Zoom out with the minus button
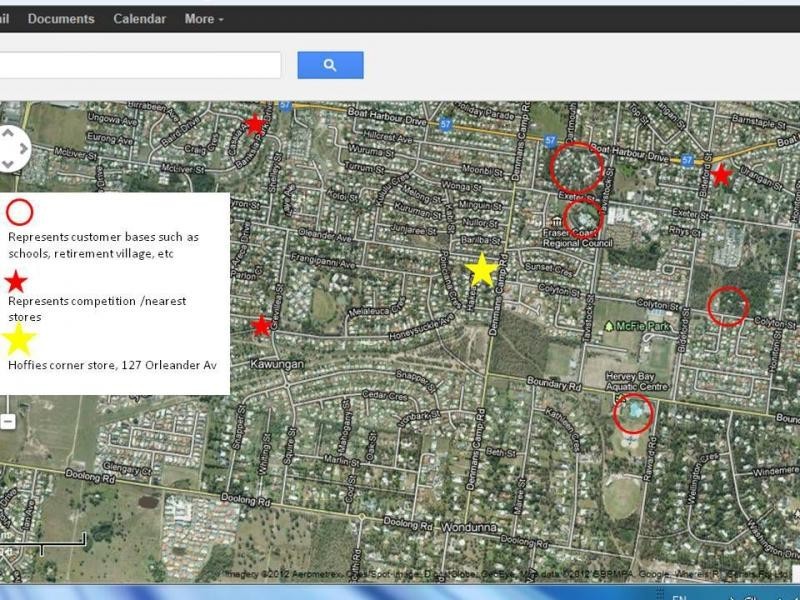 [x=7, y=422]
